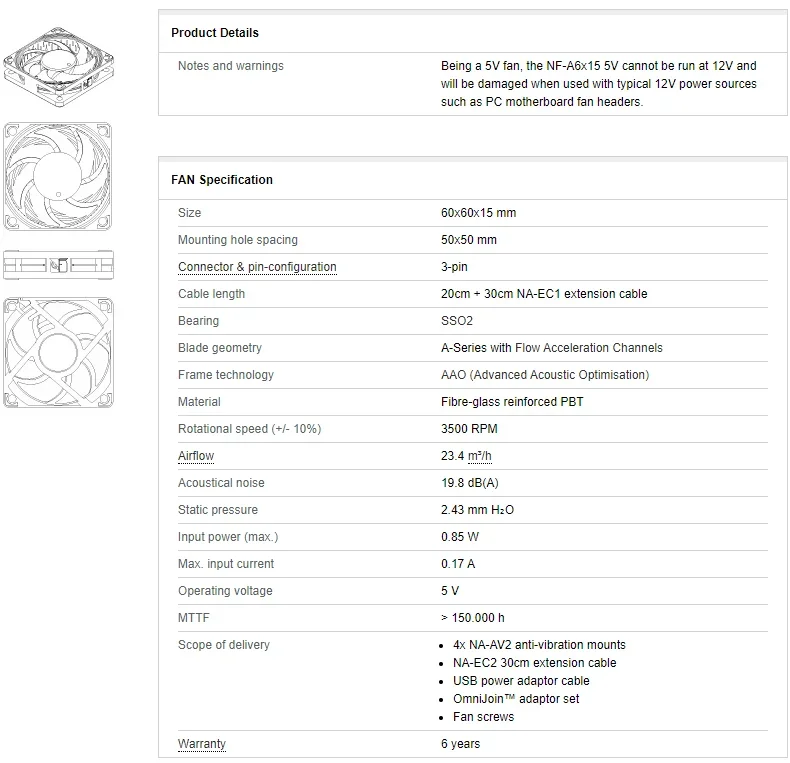790x763 pixels.
Task: Select the front view fan drawing thumbnail
Action: click(x=59, y=177)
